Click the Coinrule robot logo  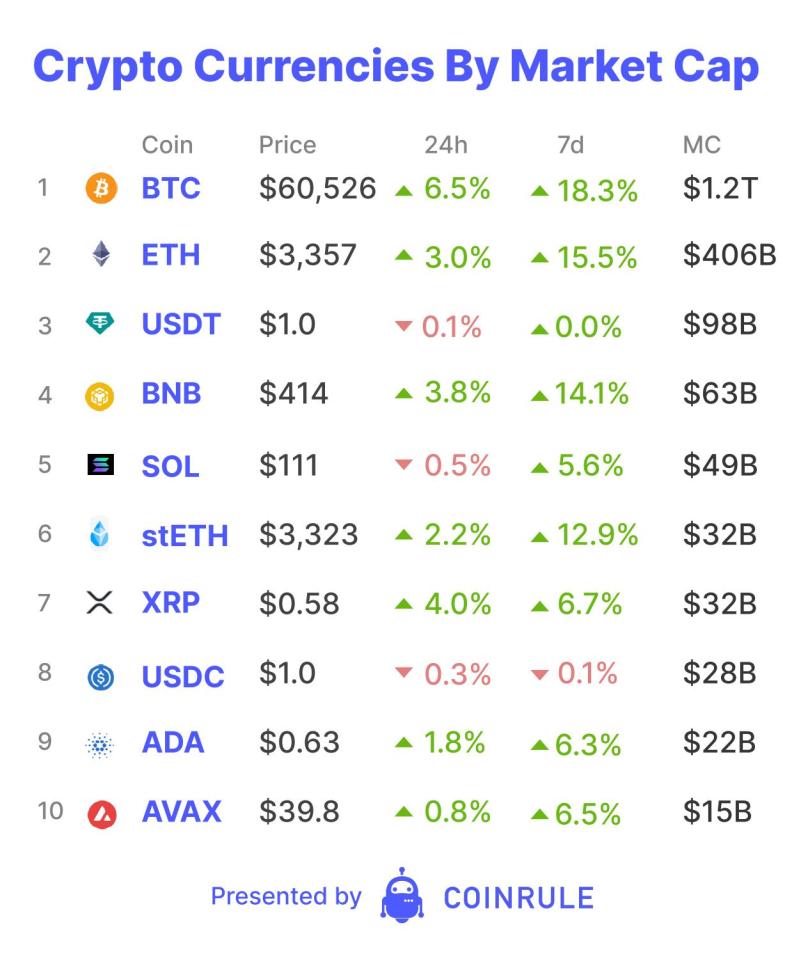402,895
